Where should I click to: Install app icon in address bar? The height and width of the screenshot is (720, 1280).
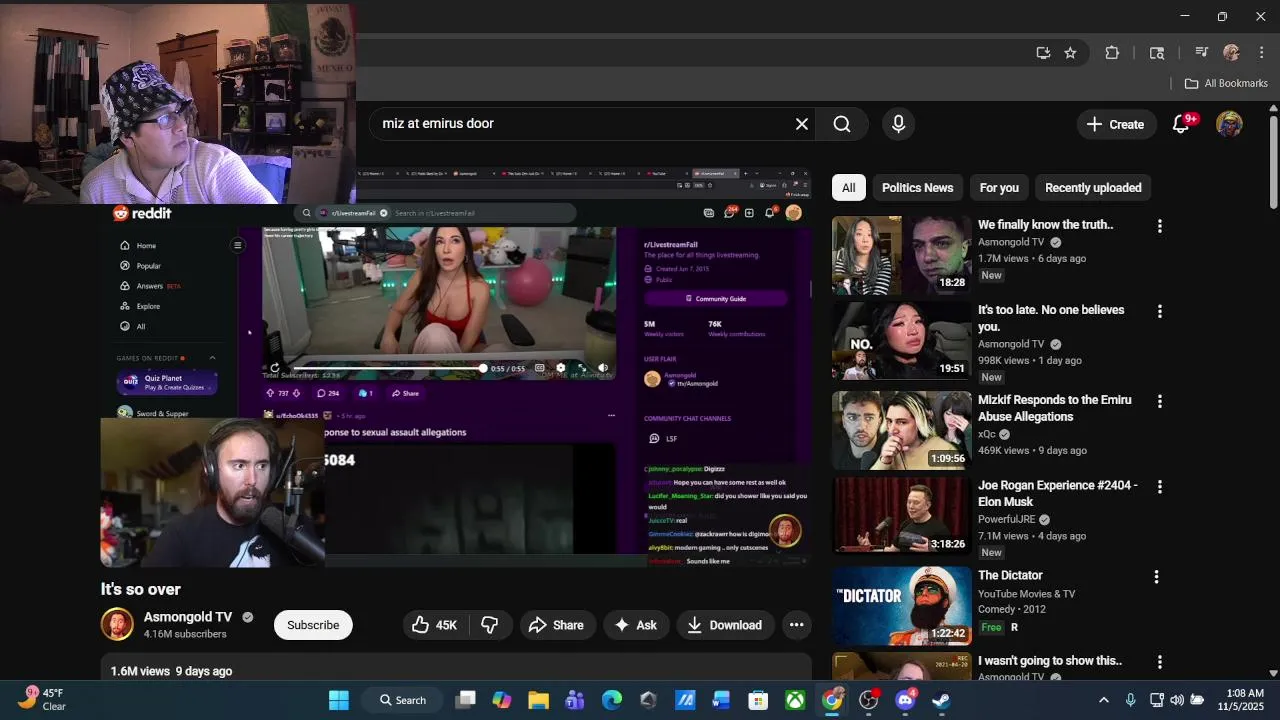pos(1043,53)
